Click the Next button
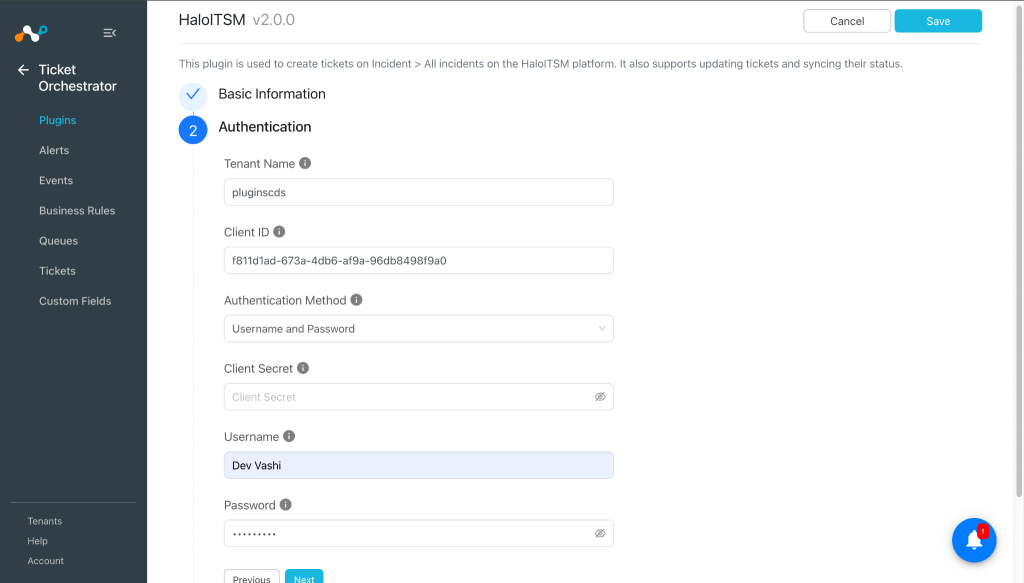 pyautogui.click(x=304, y=576)
